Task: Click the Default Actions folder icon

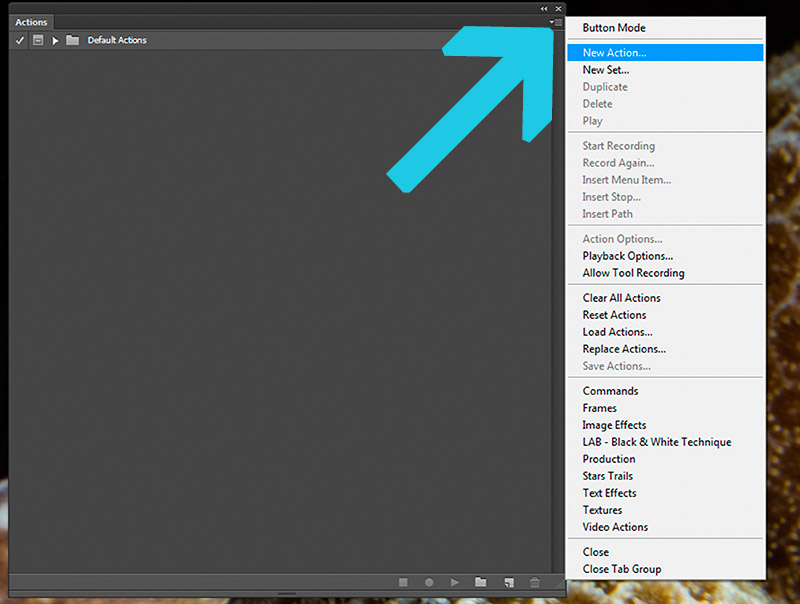Action: [73, 40]
